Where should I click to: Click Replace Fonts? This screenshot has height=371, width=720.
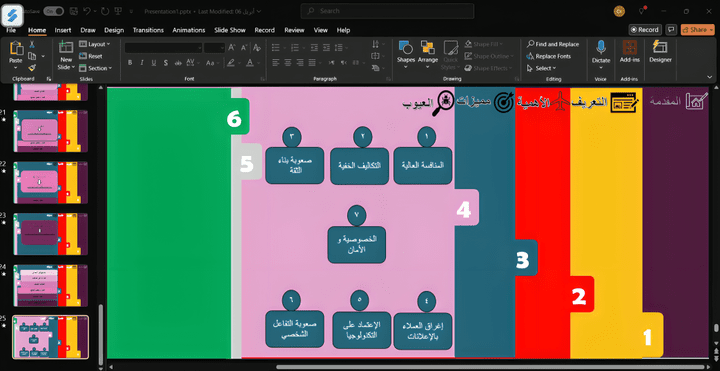click(x=549, y=56)
